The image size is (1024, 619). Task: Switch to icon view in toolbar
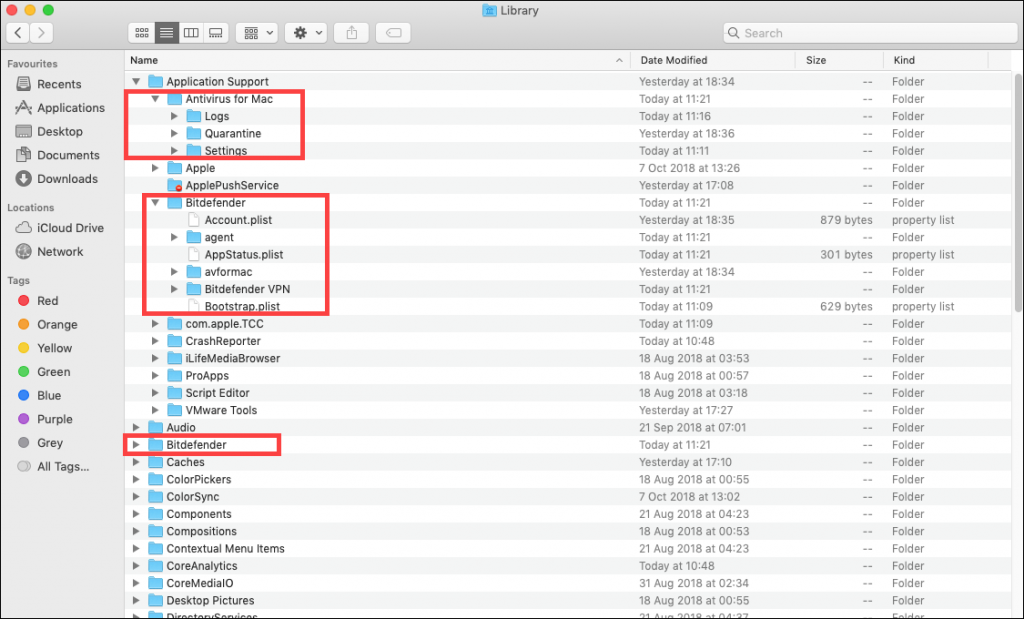(x=141, y=33)
